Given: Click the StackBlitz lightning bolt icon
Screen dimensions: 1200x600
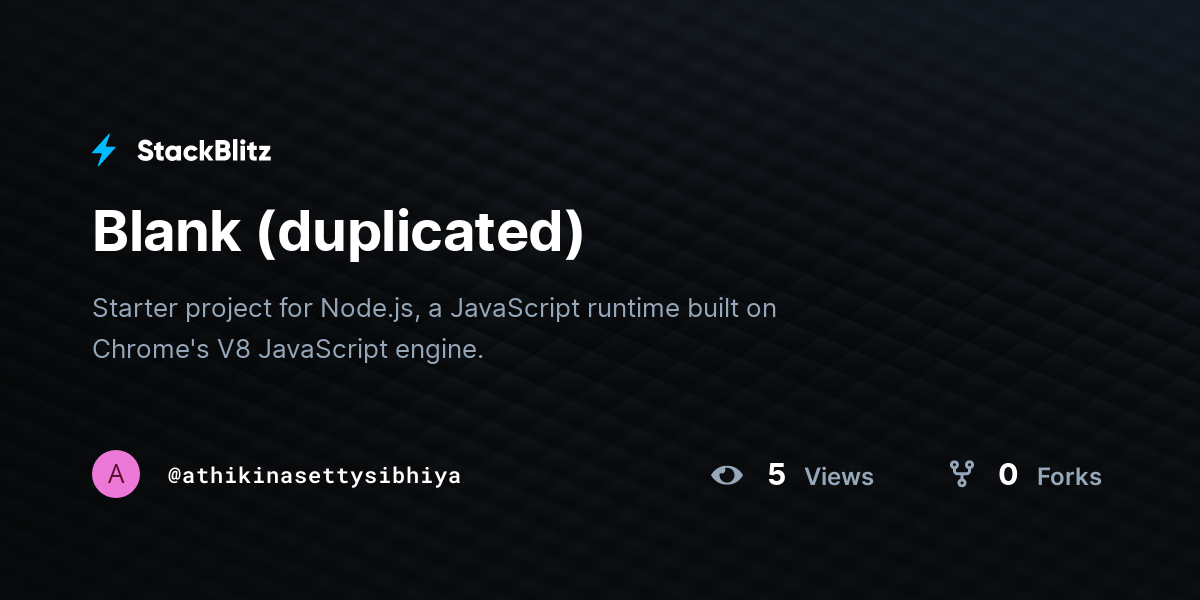Looking at the screenshot, I should [x=104, y=151].
